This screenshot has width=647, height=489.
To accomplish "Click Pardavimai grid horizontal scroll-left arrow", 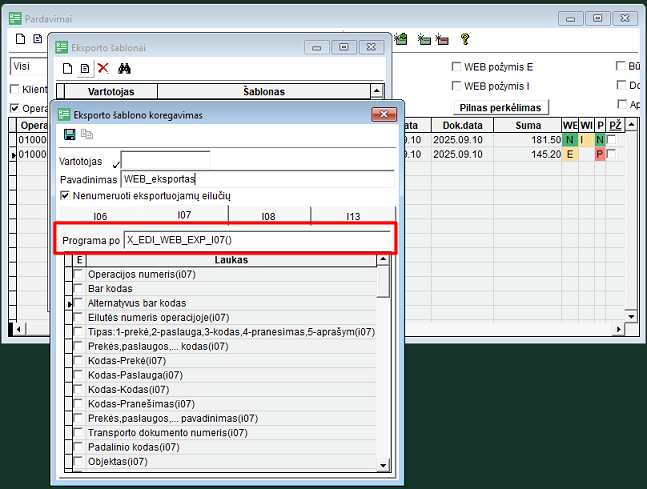I will (x=19, y=329).
